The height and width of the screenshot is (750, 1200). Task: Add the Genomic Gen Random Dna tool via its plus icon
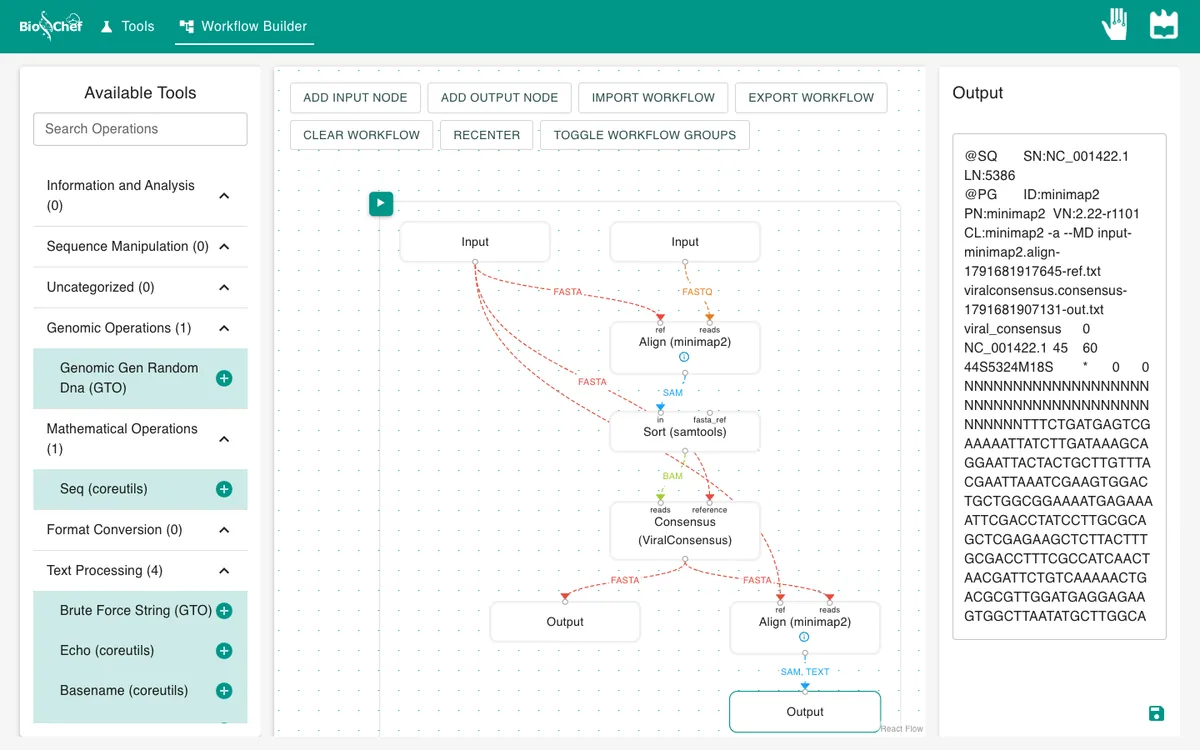coord(224,378)
